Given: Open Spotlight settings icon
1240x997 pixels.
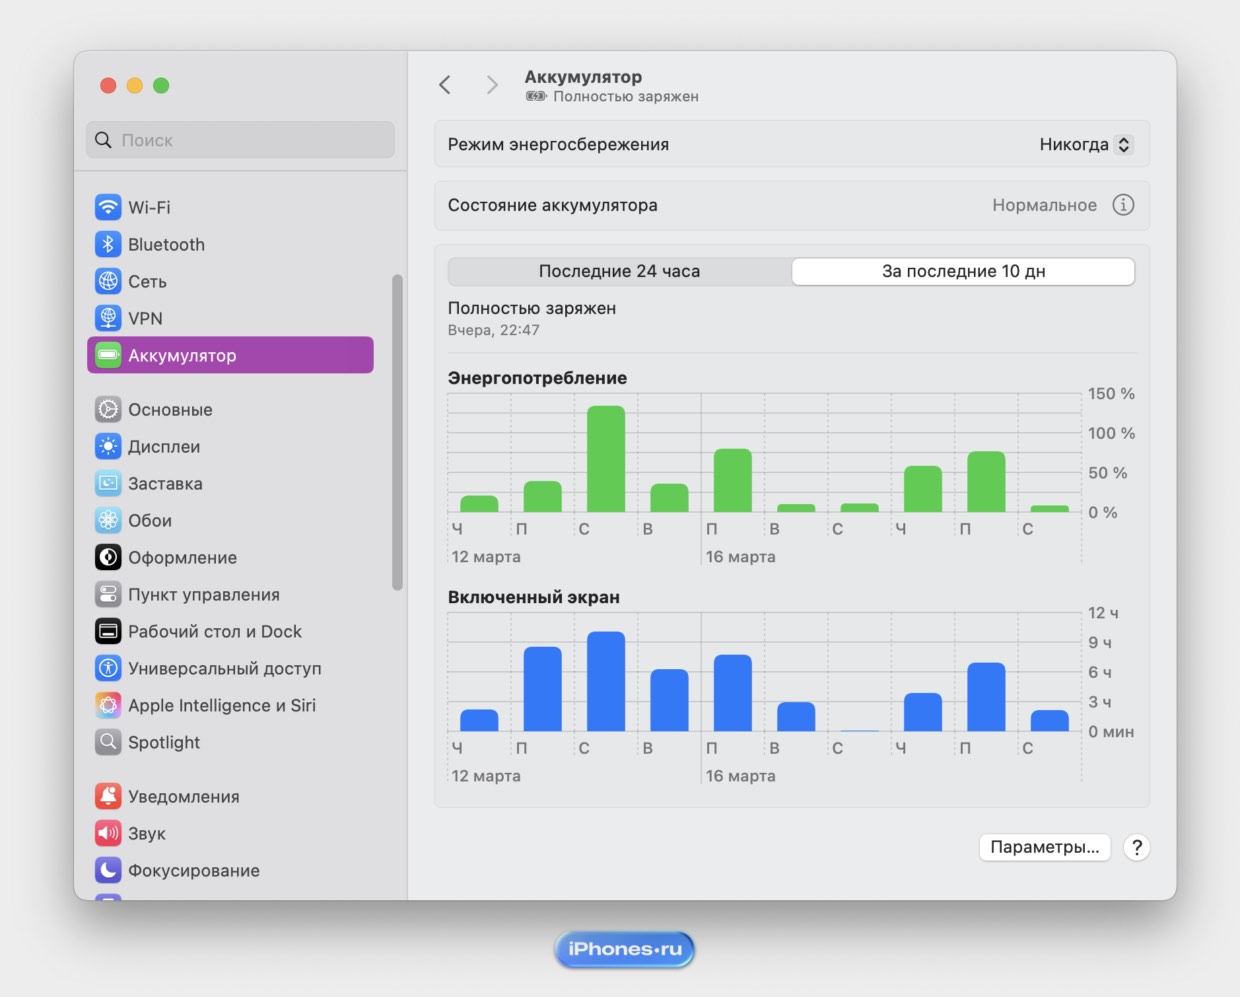Looking at the screenshot, I should click(108, 743).
